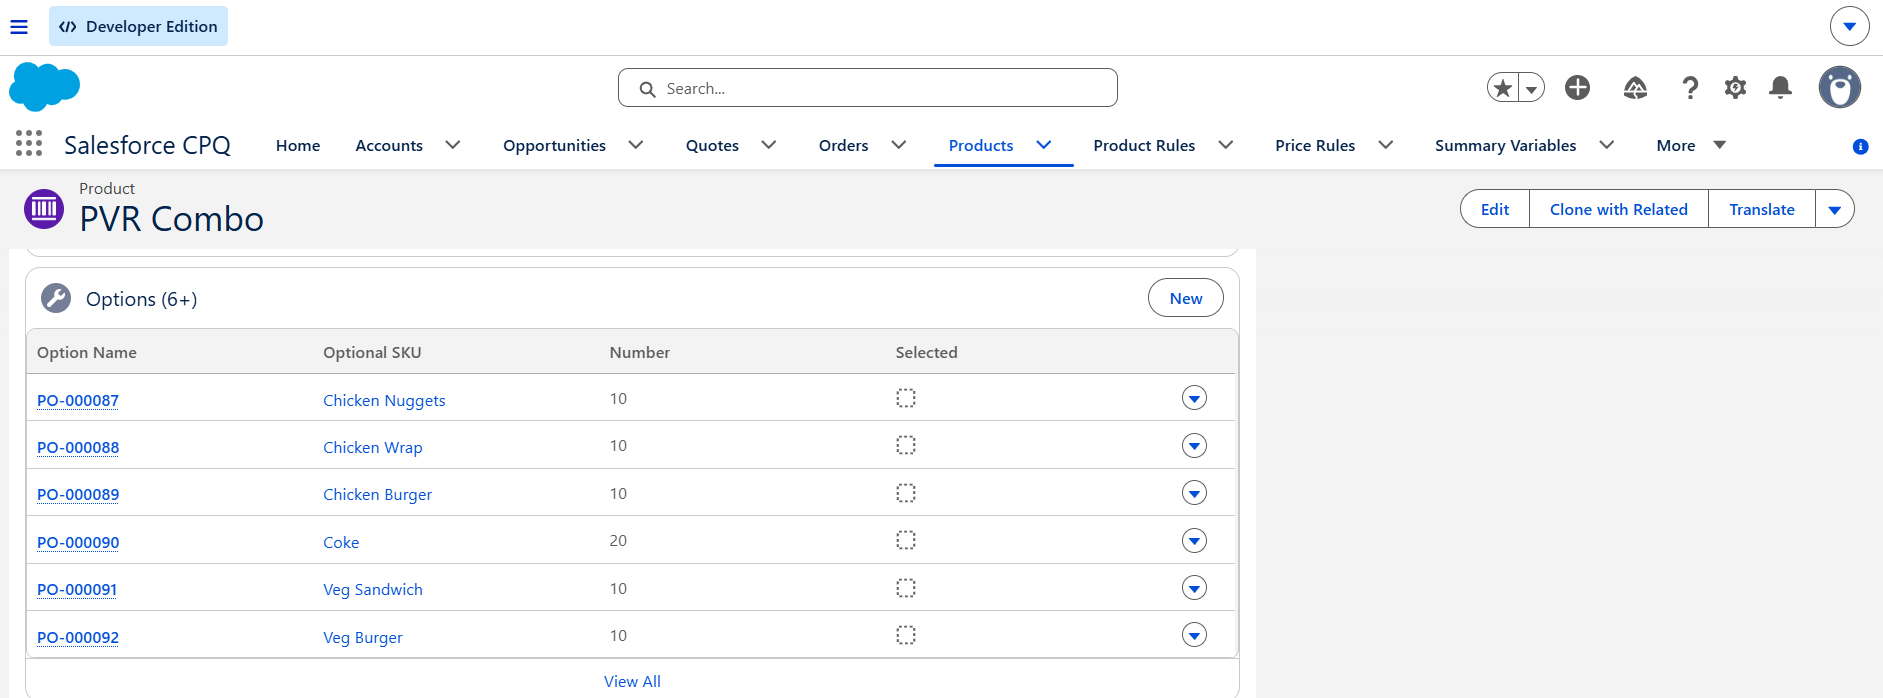Open the Trailhead guidance icon
The image size is (1883, 698).
point(1635,88)
